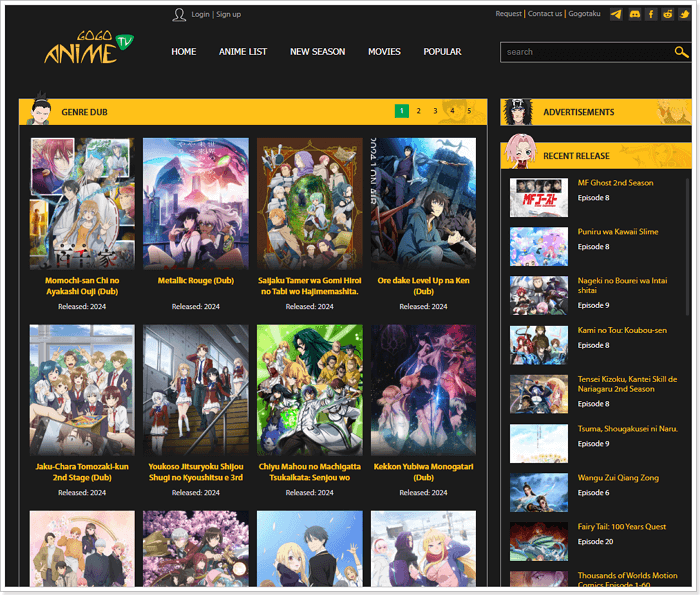The image size is (700, 595).
Task: Open the Gogotaku link
Action: pyautogui.click(x=584, y=14)
